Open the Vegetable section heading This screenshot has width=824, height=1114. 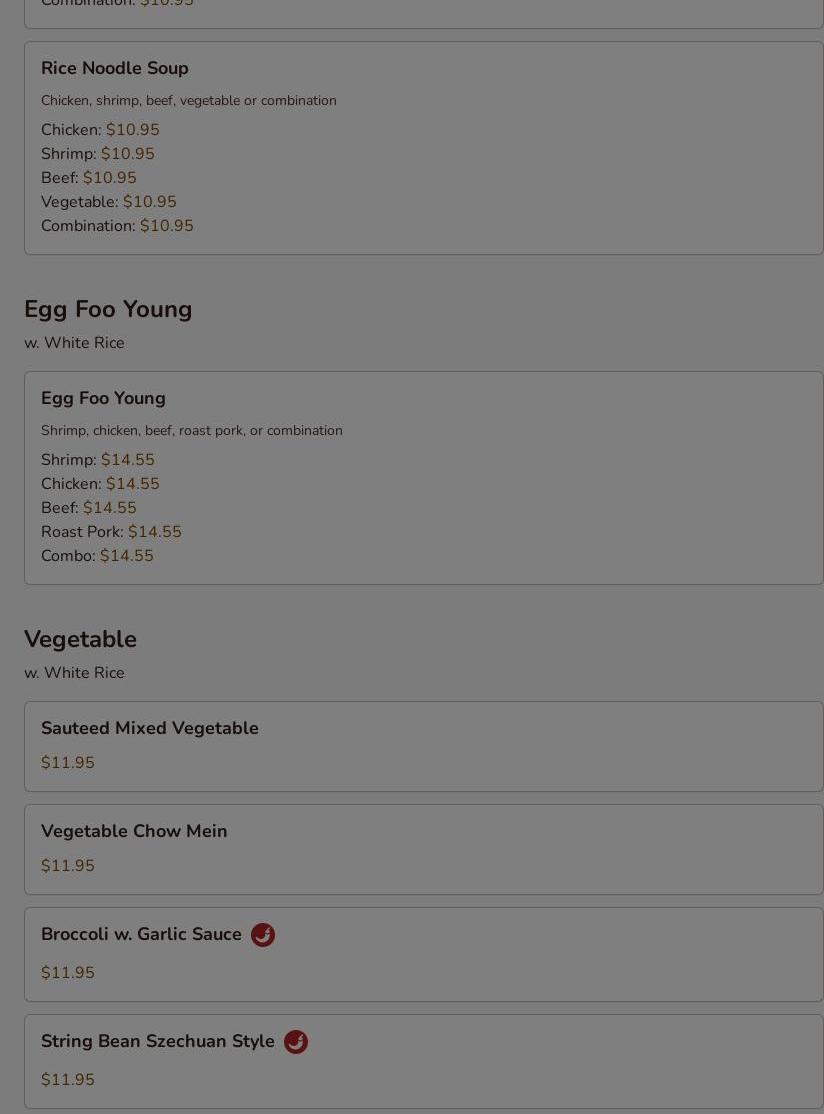[80, 639]
